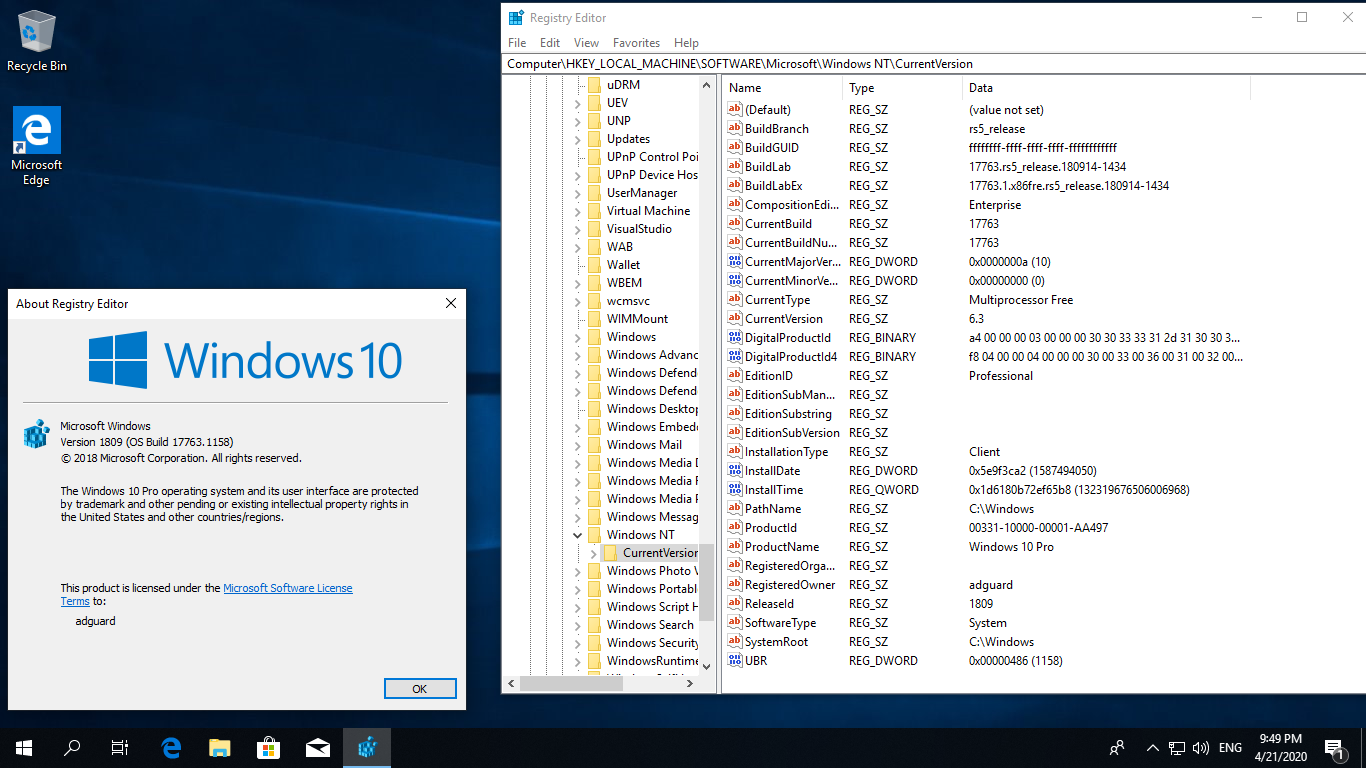Expand the CurrentVersion tree node
Screen dimensions: 1366x768
[x=594, y=553]
